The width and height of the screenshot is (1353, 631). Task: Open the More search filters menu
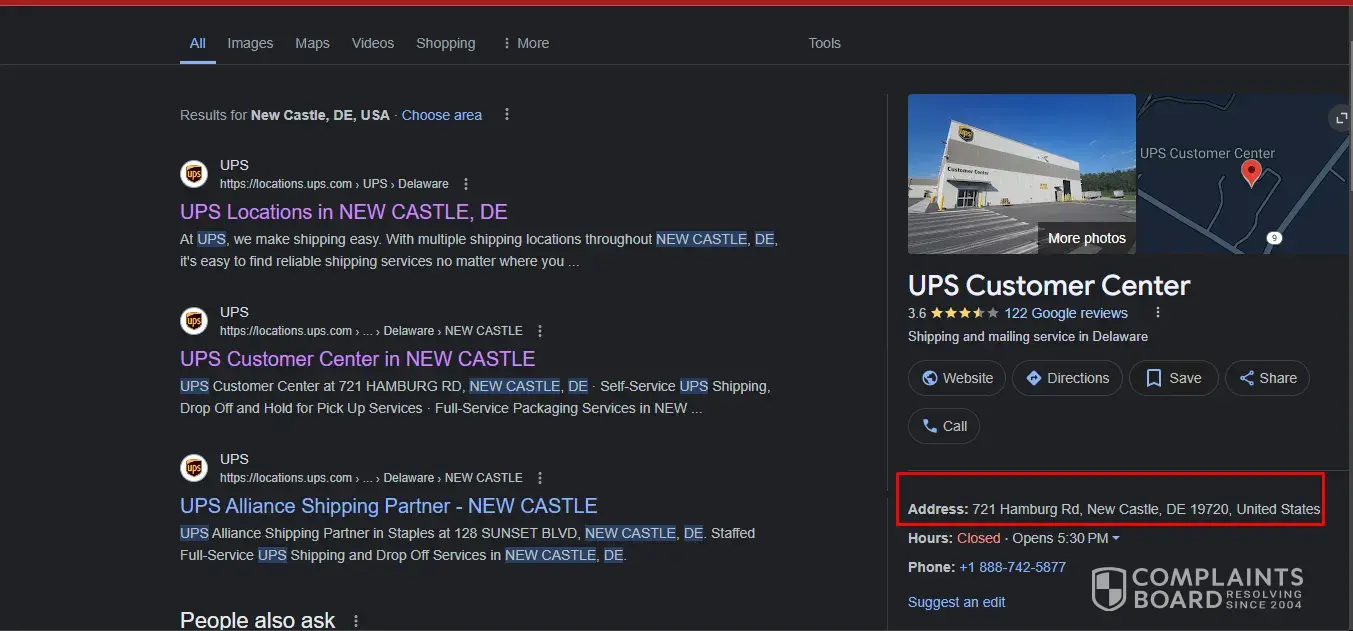tap(526, 43)
